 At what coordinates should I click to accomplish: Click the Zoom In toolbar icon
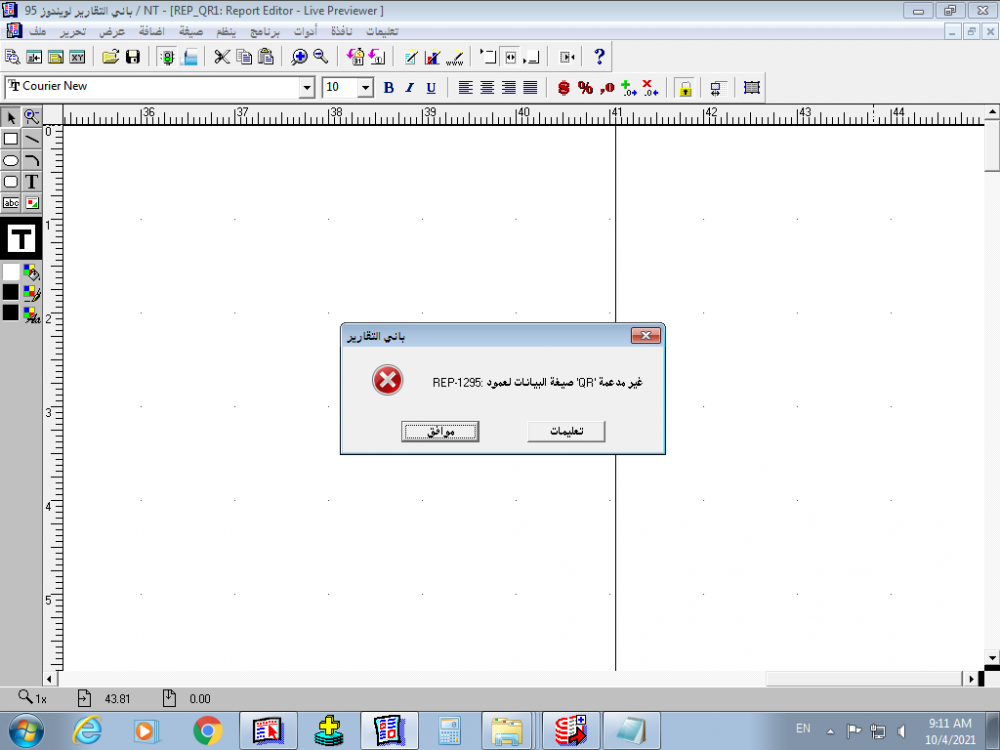[299, 56]
